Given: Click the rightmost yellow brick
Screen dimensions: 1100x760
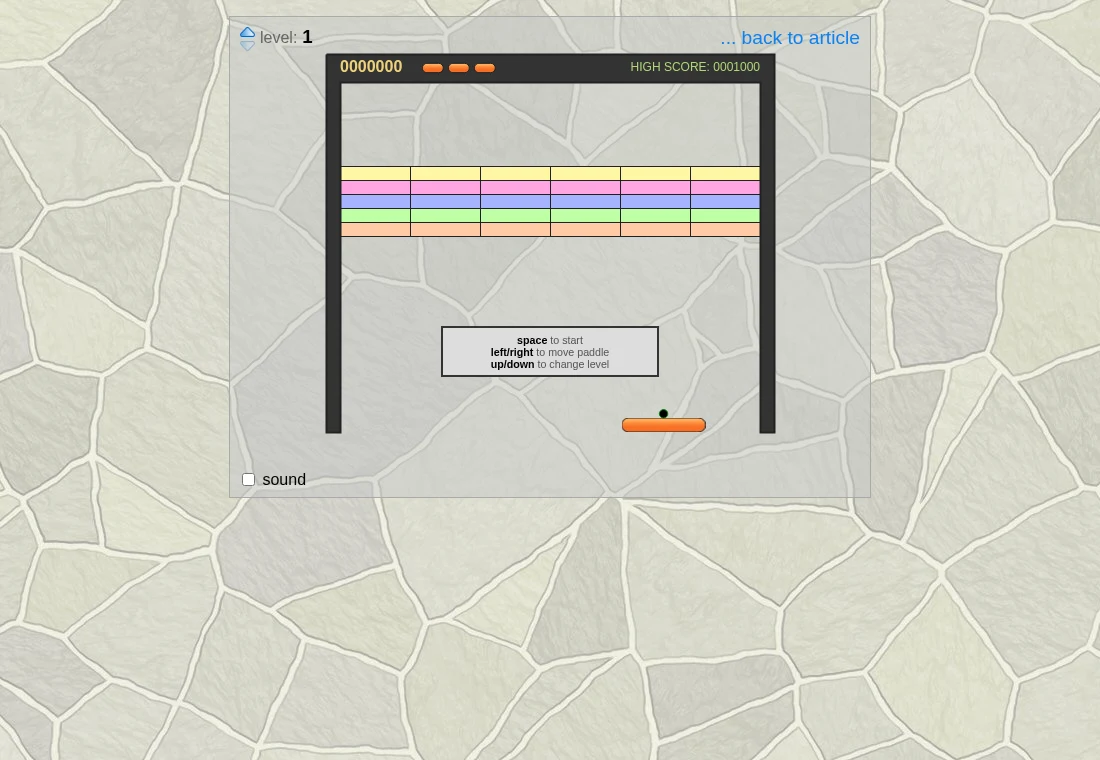Looking at the screenshot, I should [725, 173].
